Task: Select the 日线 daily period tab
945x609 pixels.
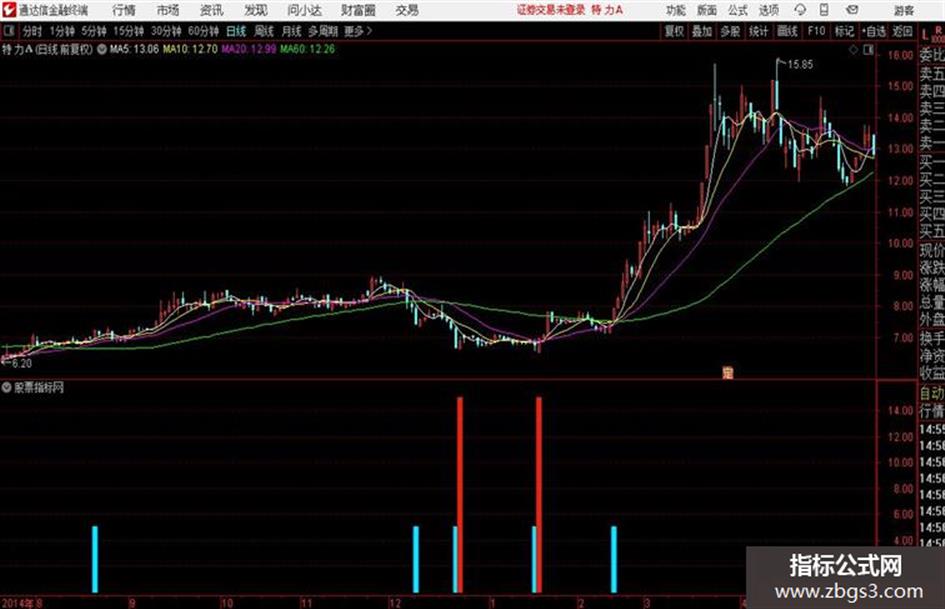Action: pos(236,31)
